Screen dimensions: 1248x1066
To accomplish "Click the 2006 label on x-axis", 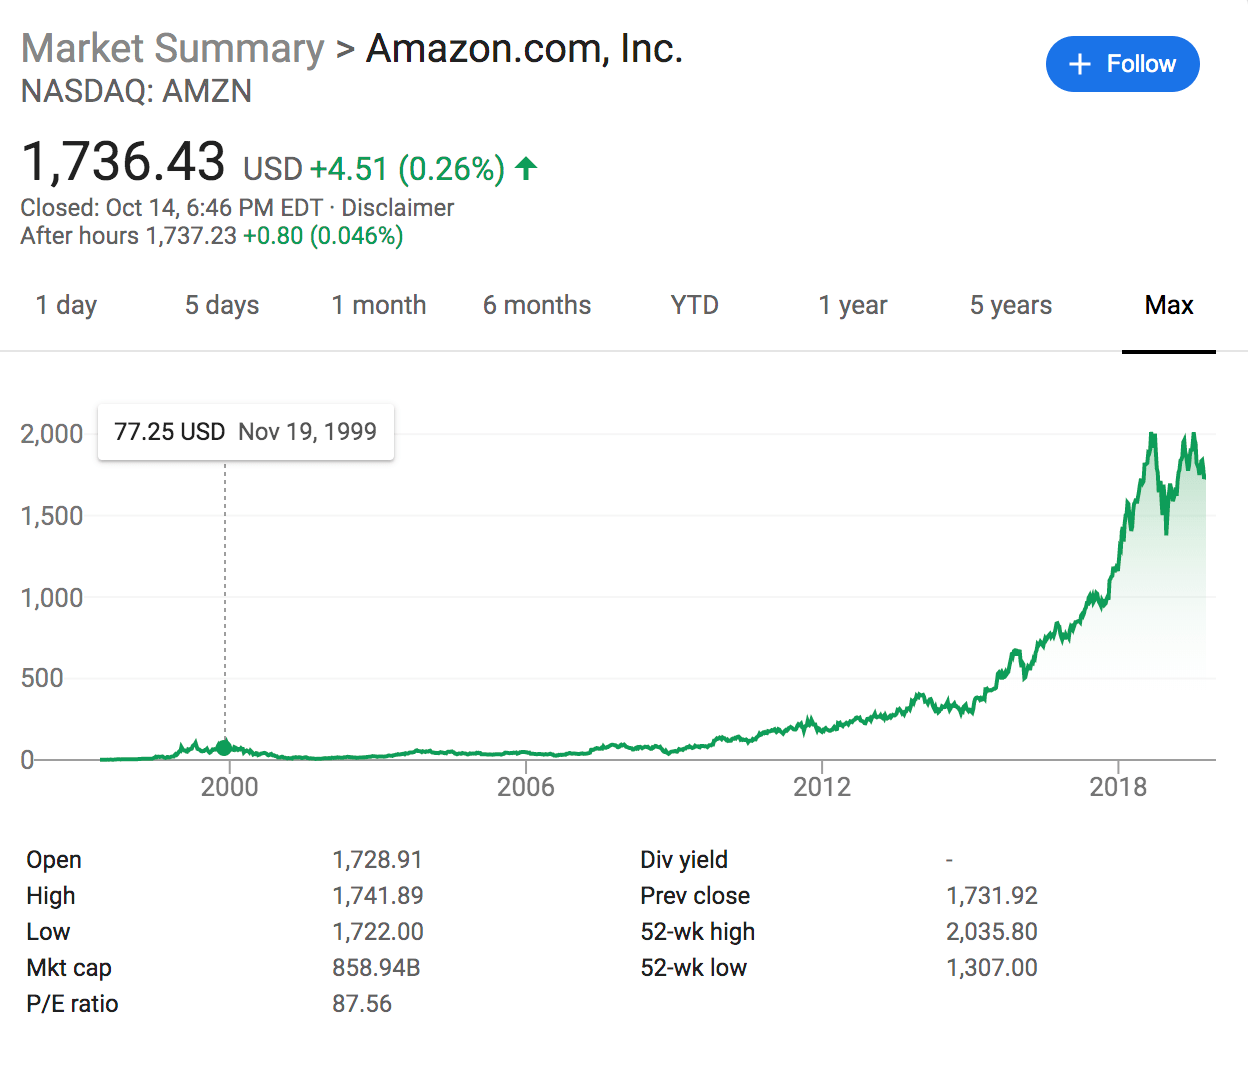I will [526, 787].
